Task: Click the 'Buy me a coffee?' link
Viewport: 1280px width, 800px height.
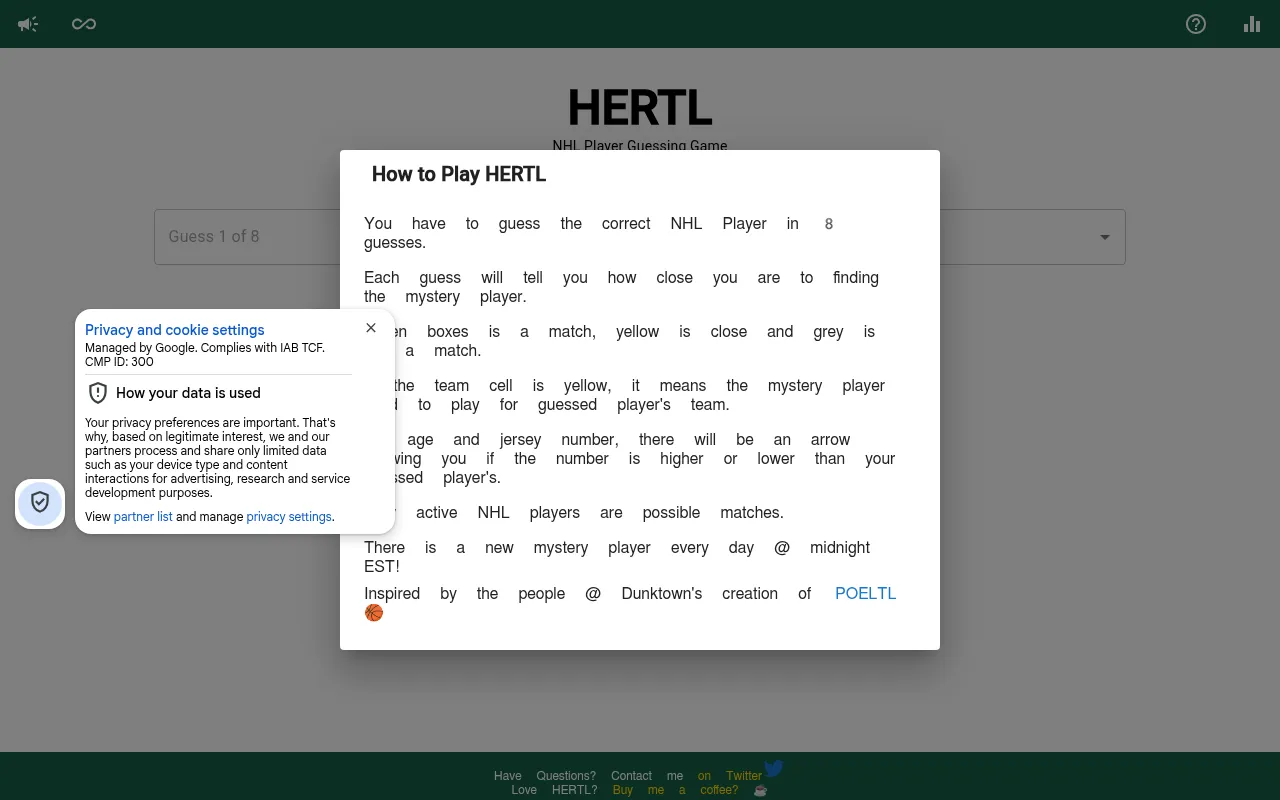Action: point(675,790)
